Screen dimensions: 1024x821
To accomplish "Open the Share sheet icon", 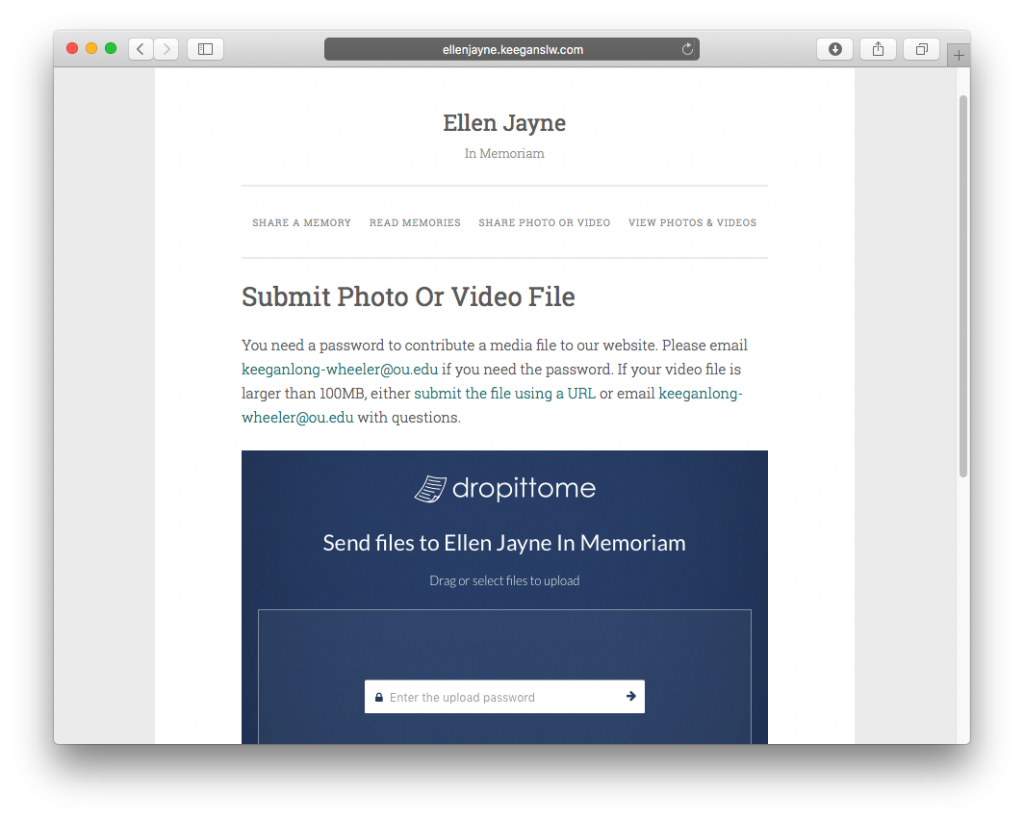I will tap(878, 49).
